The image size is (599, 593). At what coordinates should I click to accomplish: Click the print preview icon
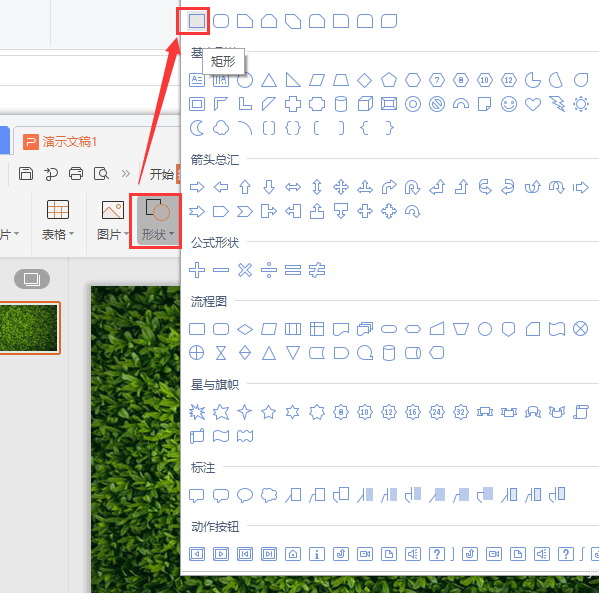[101, 173]
